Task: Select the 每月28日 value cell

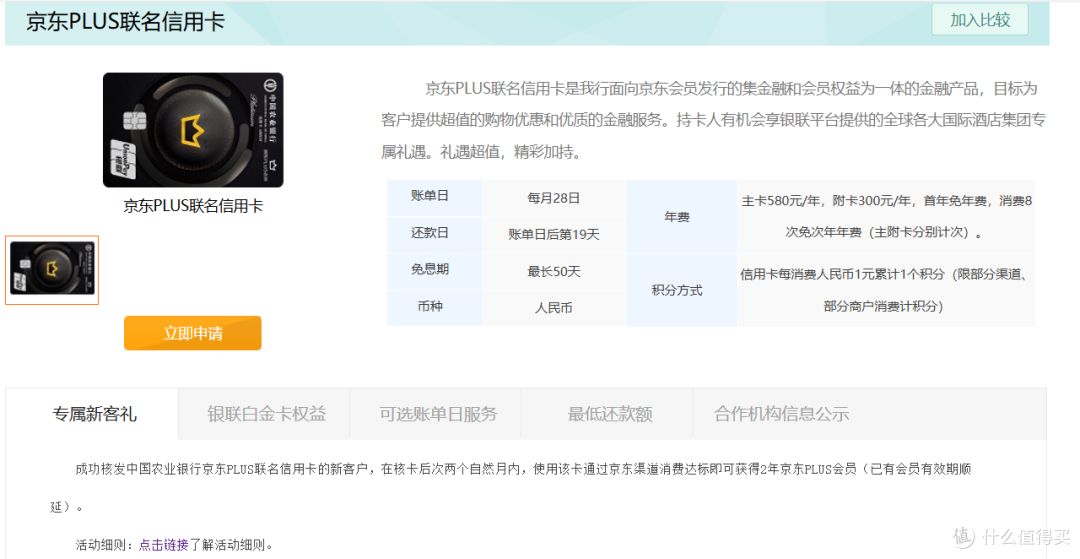Action: (x=554, y=198)
